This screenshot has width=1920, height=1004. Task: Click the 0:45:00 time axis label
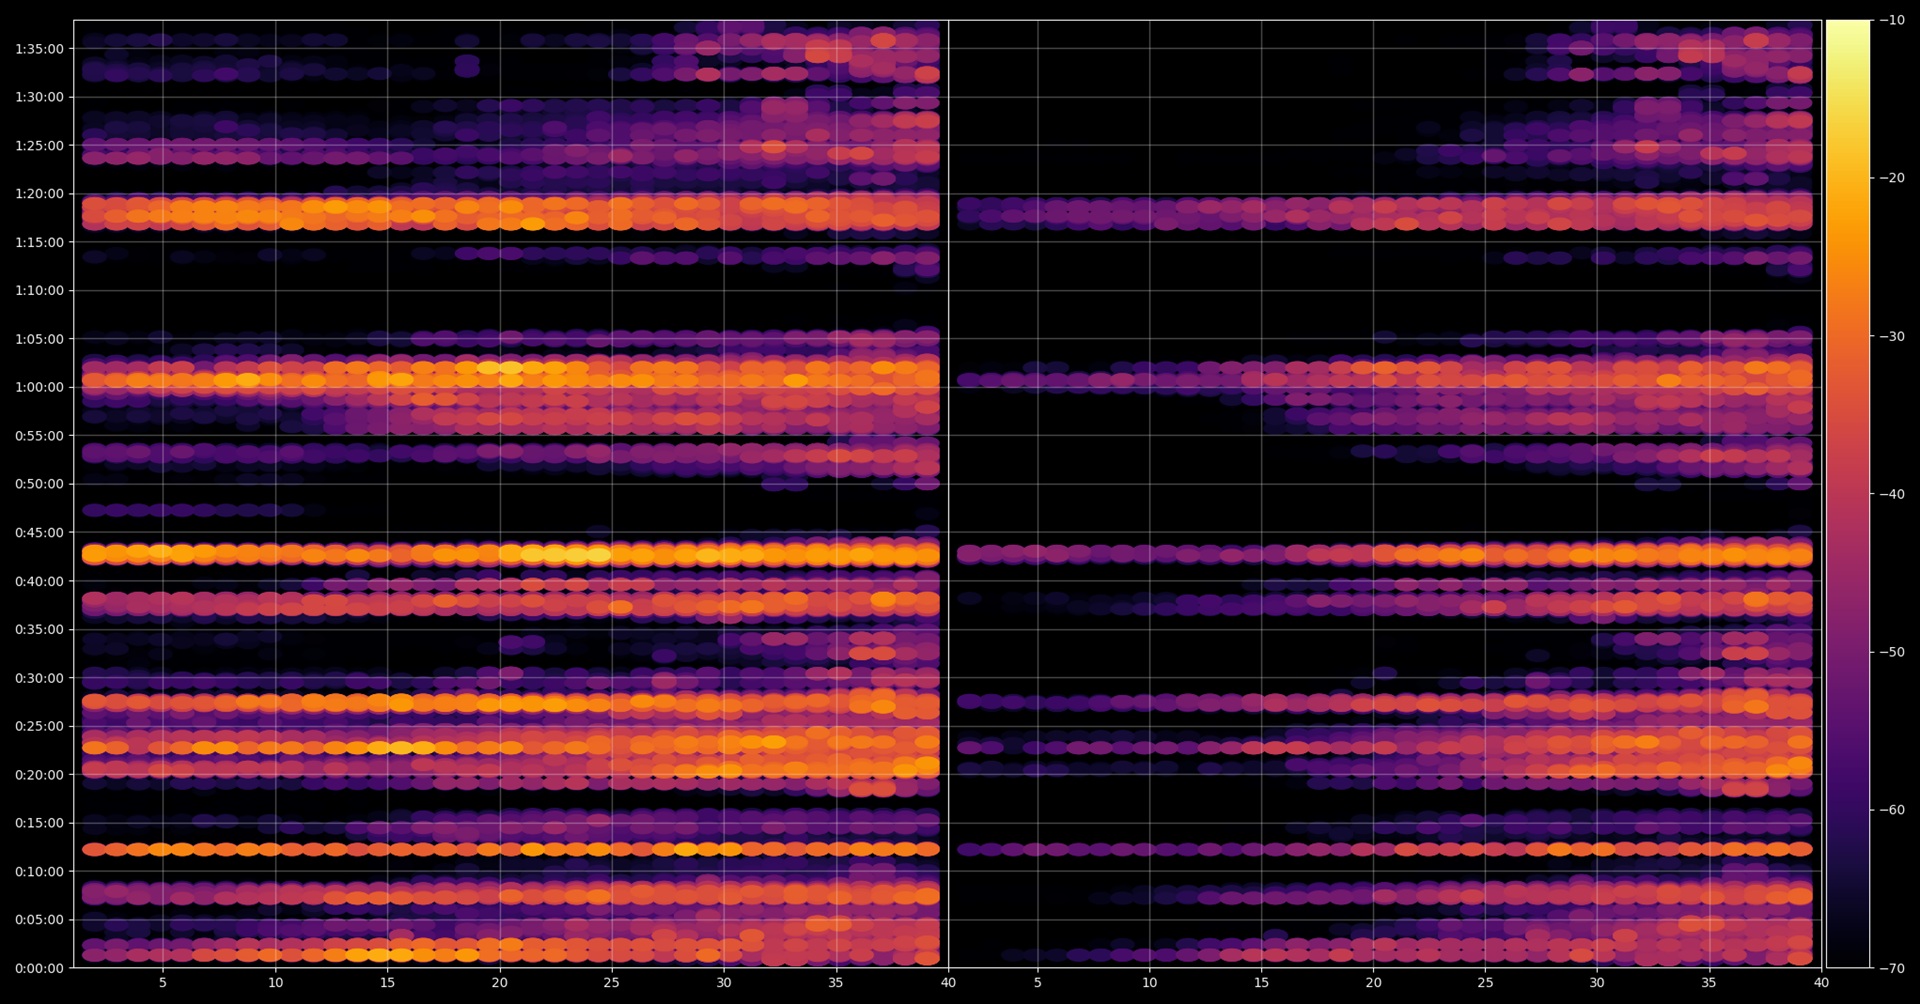(x=39, y=533)
